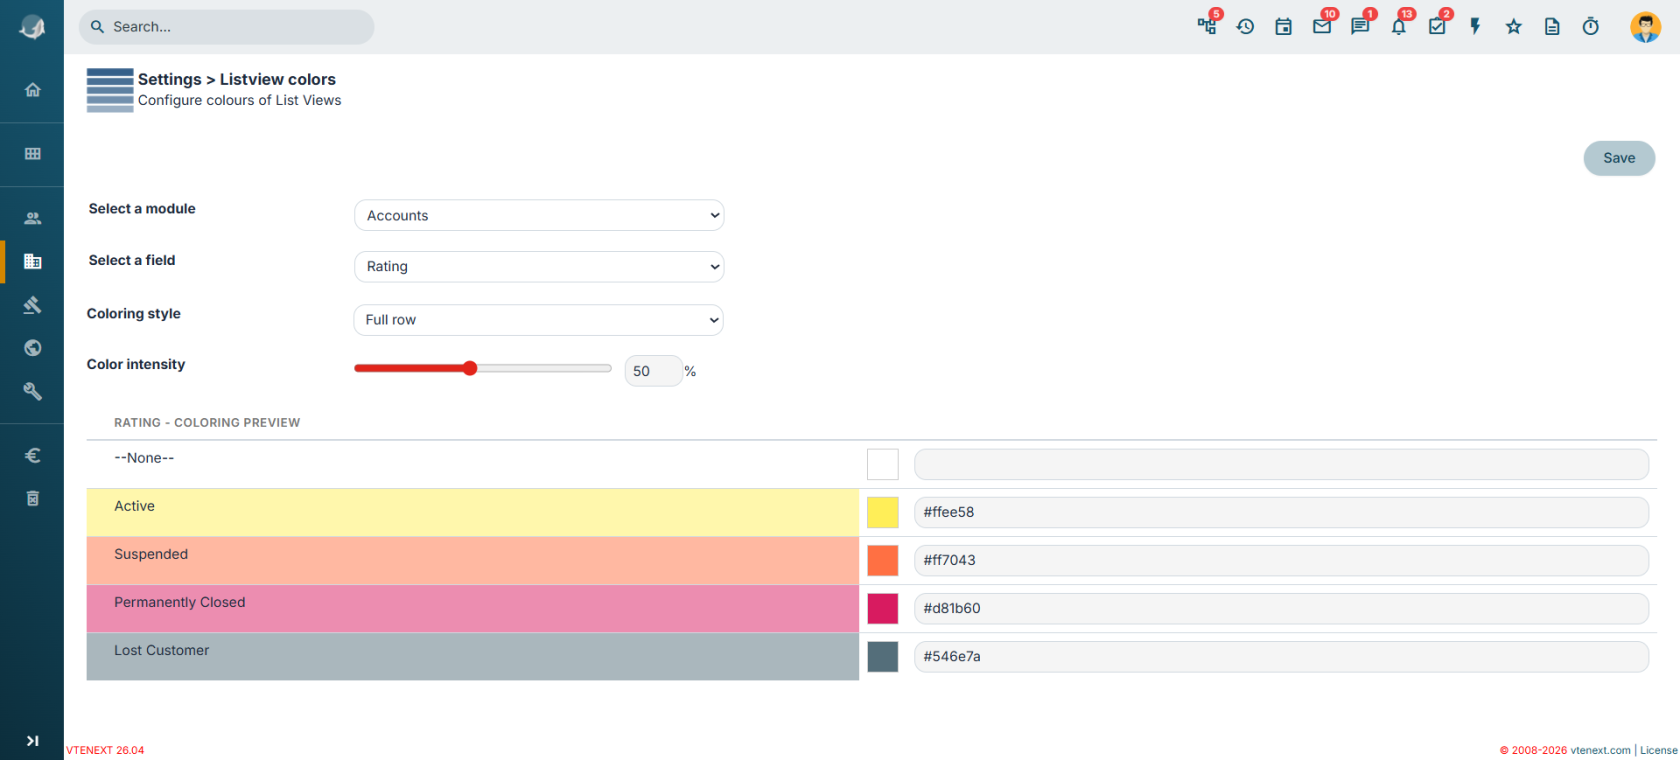Open the Select a module dropdown
The image size is (1680, 760).
539,215
